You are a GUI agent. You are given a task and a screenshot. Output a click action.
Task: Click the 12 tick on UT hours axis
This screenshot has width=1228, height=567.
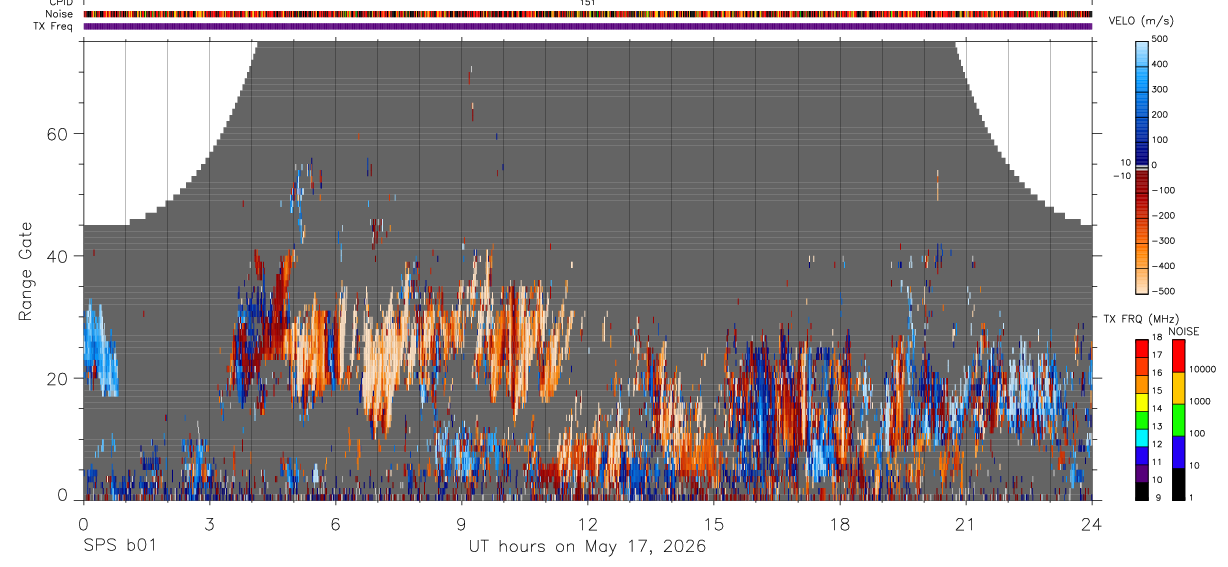click(x=587, y=523)
